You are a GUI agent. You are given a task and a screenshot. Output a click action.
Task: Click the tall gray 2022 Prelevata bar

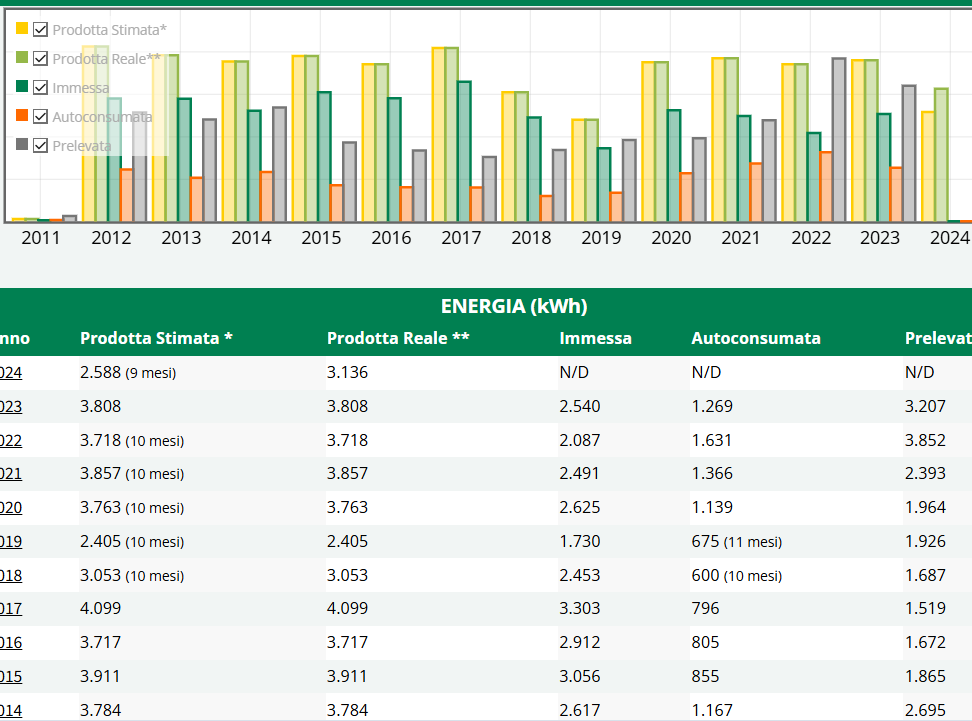pos(839,140)
